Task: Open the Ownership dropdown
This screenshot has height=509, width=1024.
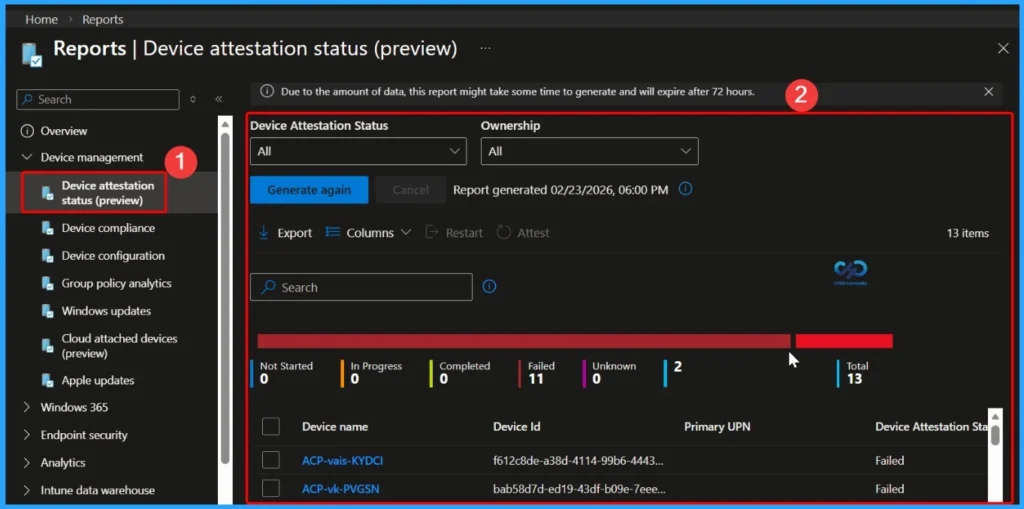Action: pos(590,151)
